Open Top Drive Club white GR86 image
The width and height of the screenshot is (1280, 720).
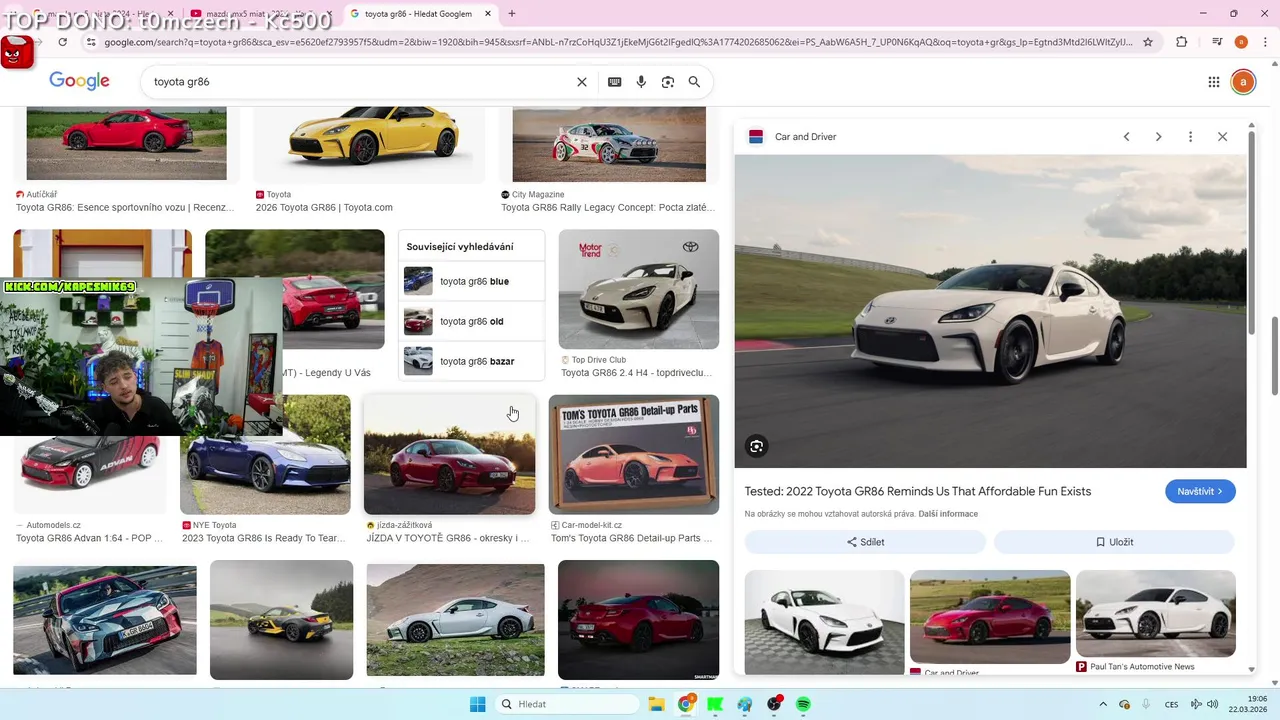[x=638, y=289]
